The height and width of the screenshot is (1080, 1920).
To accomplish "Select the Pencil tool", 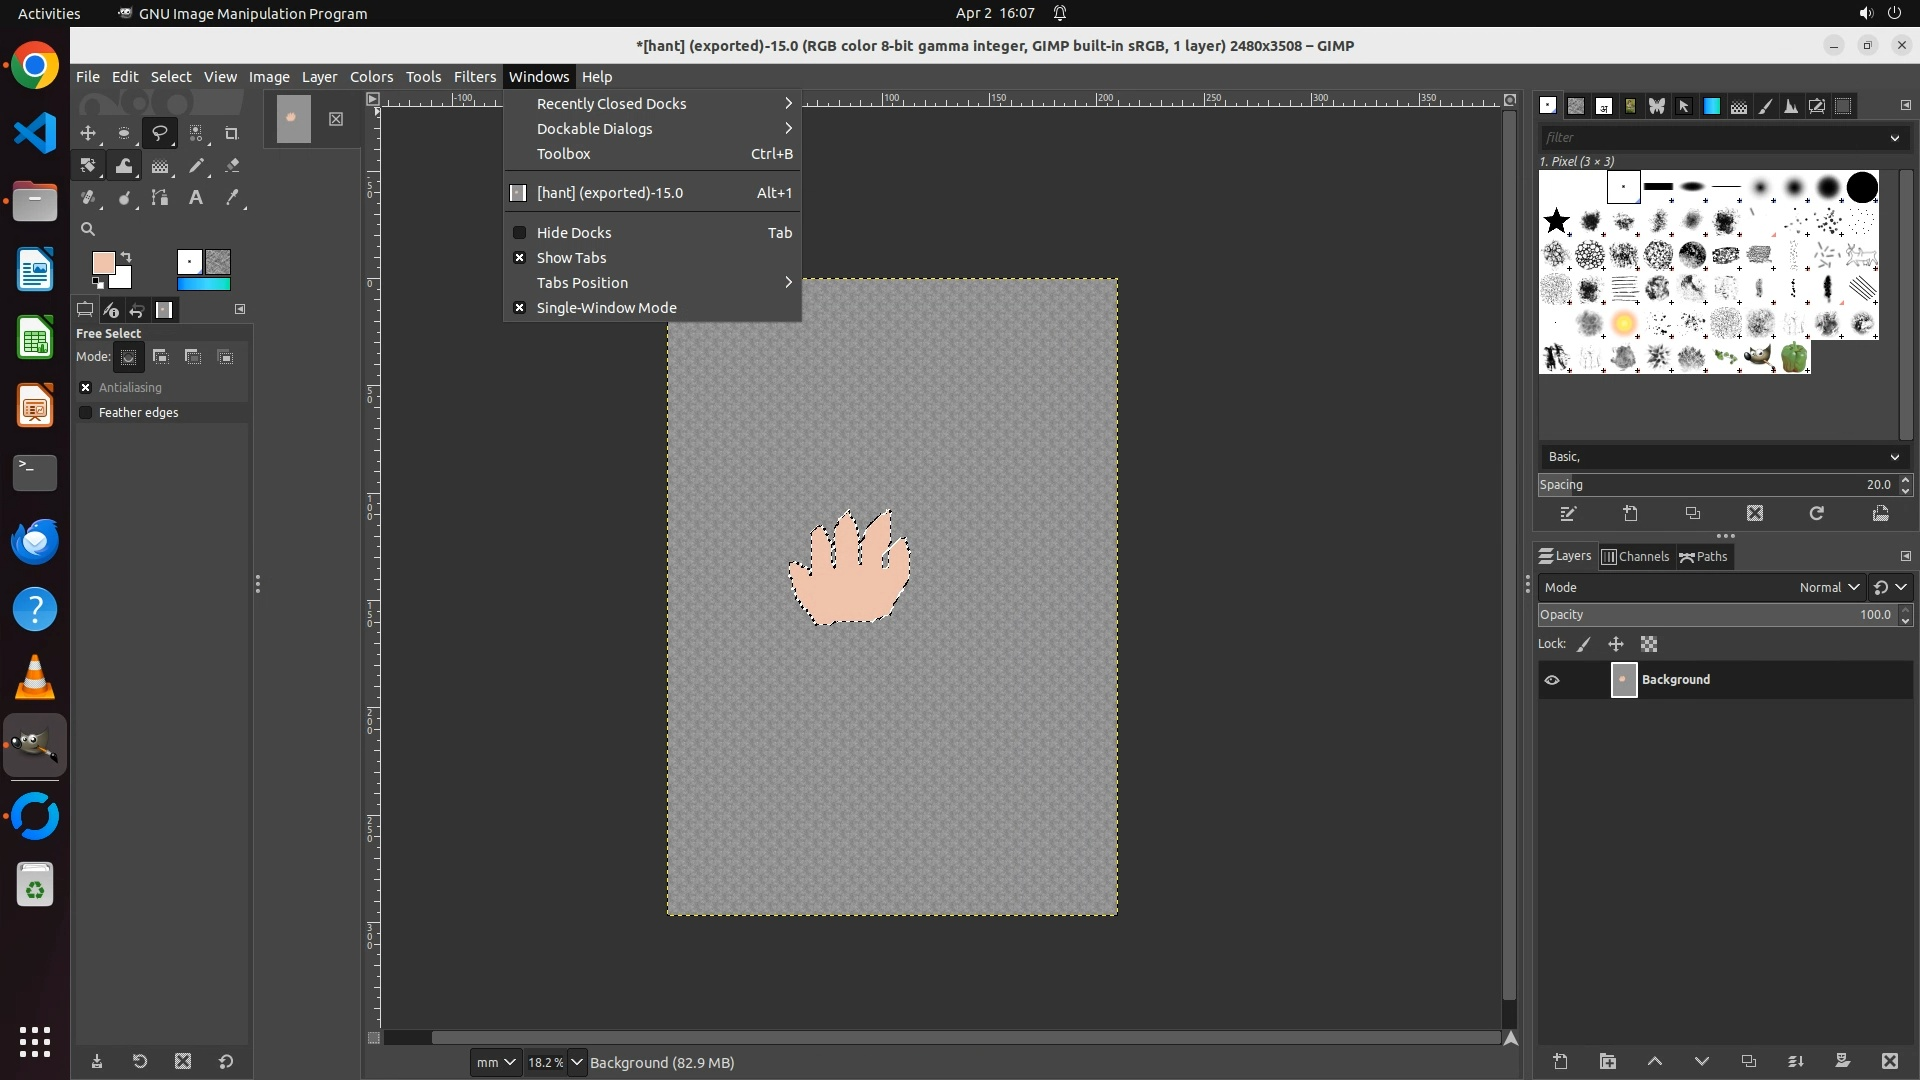I will pos(196,166).
